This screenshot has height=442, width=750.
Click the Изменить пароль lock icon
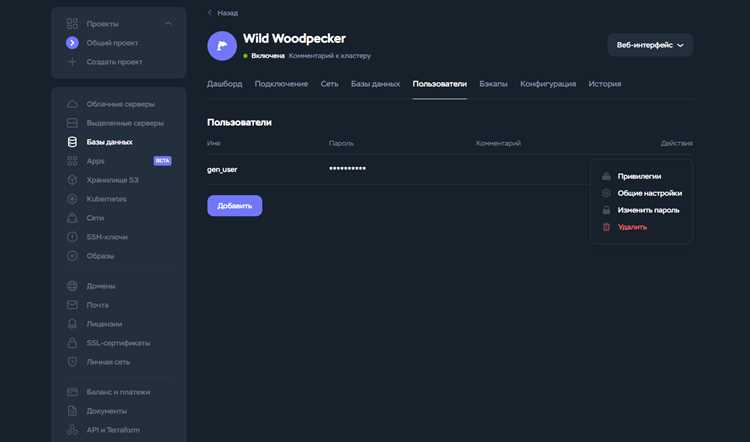[606, 210]
